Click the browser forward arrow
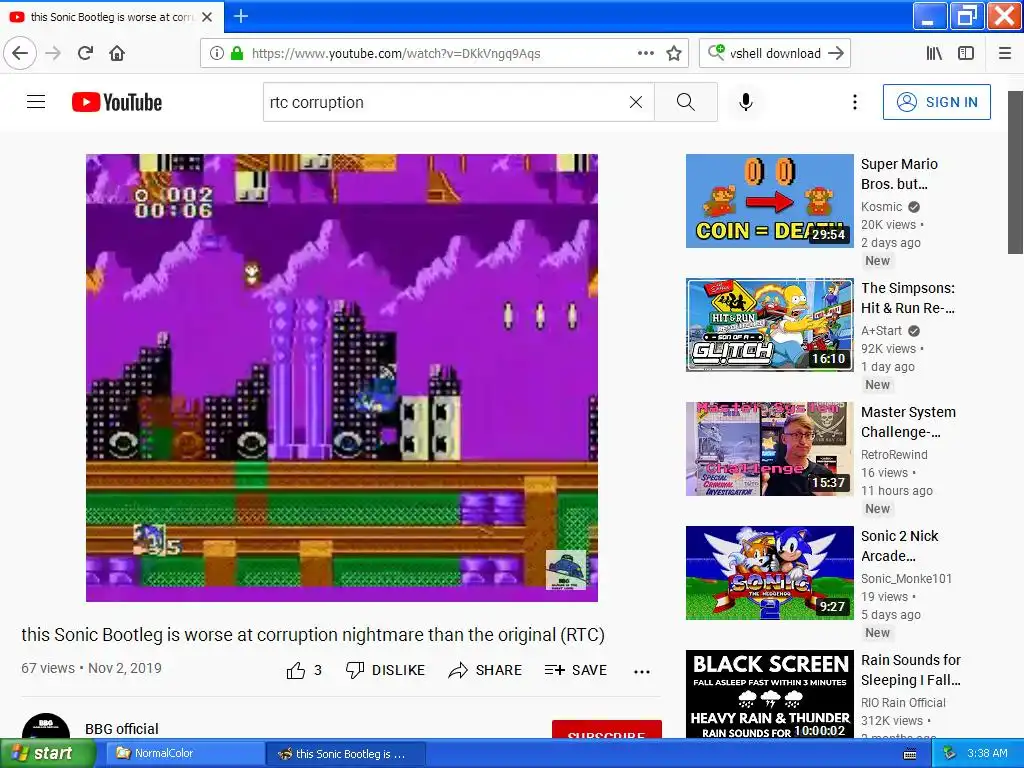This screenshot has height=768, width=1024. (x=53, y=53)
